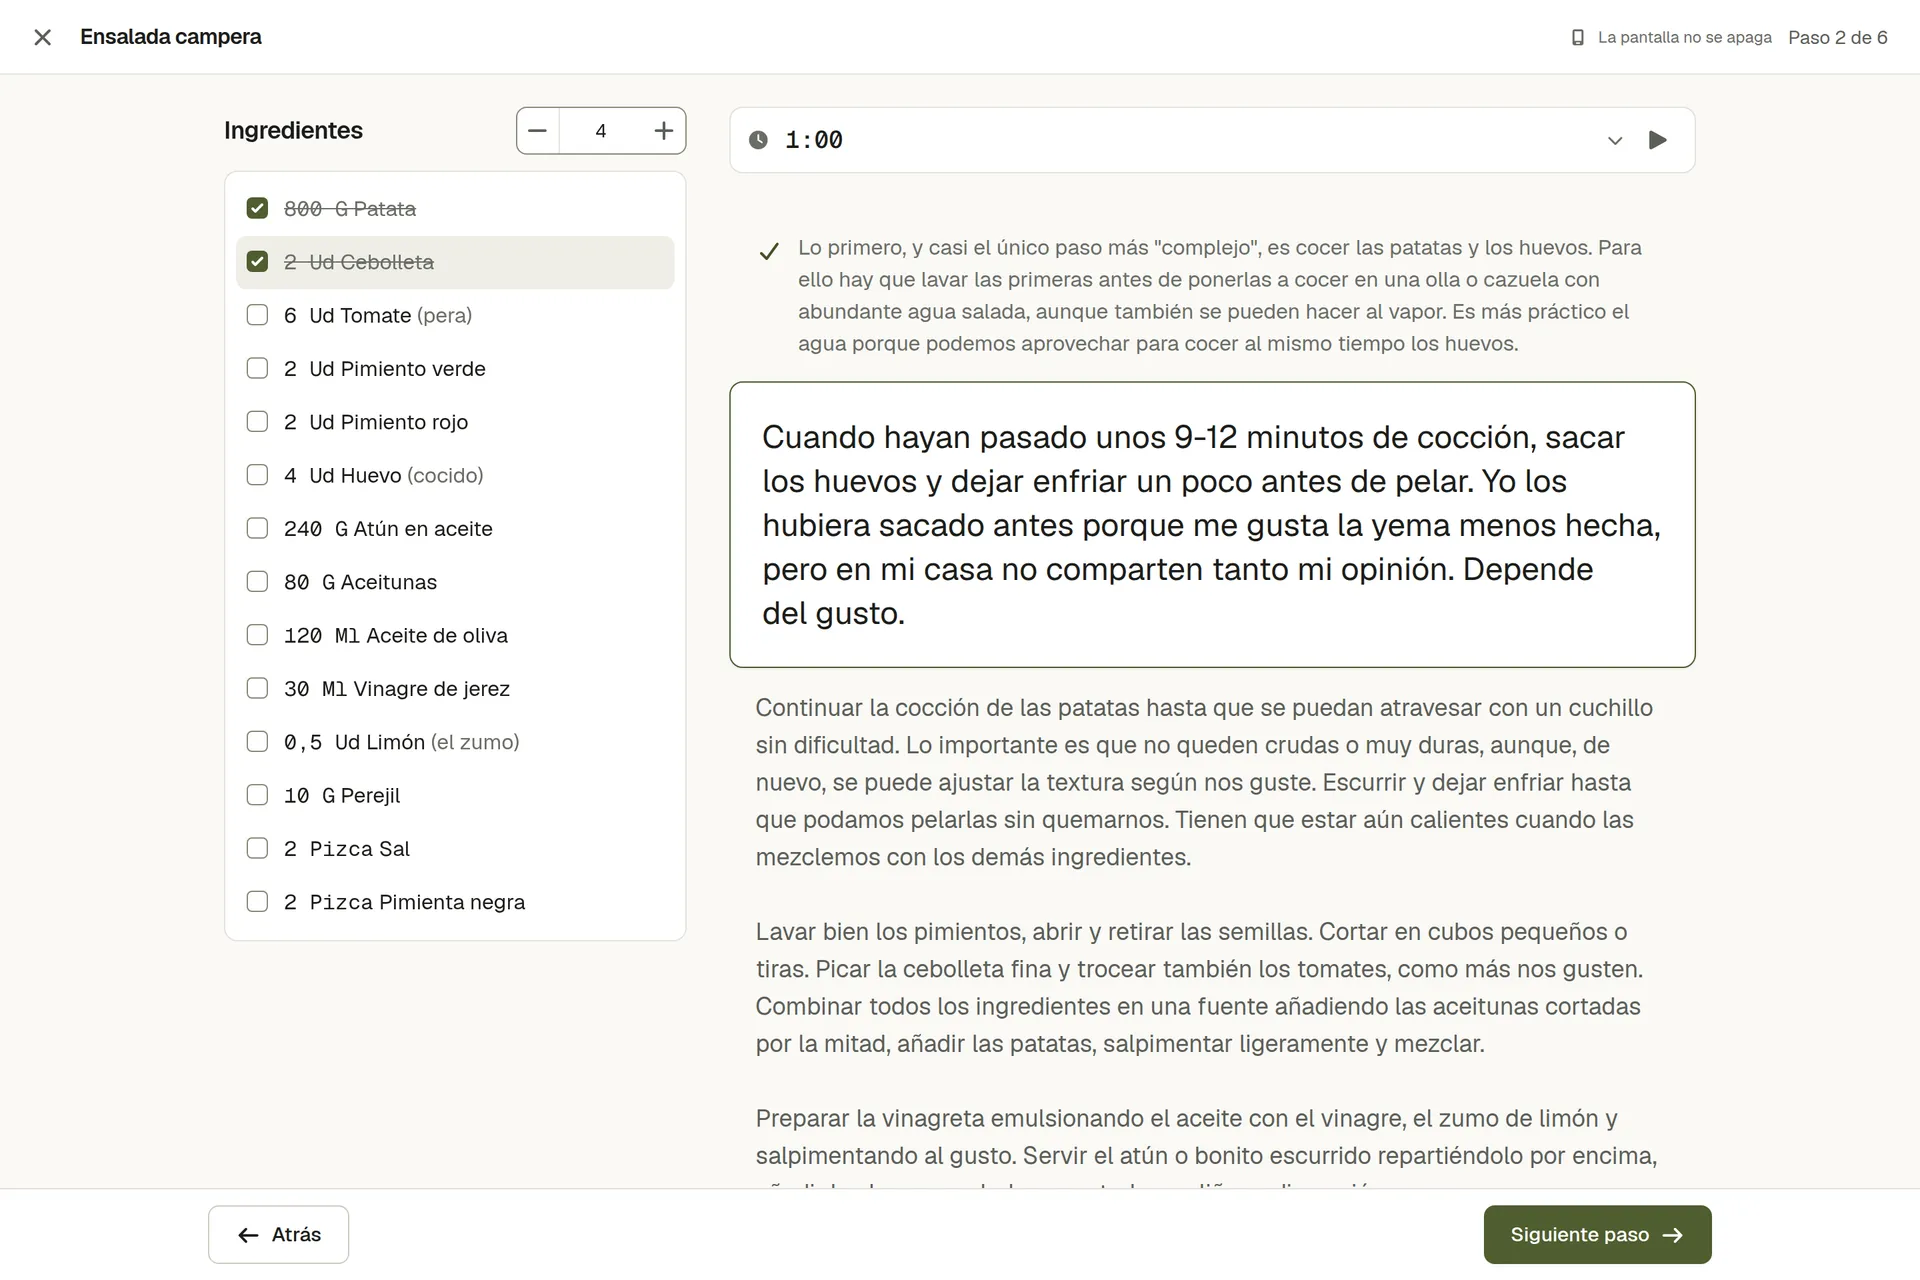This screenshot has height=1280, width=1920.
Task: Click the 'Ingredientes' heading
Action: (293, 130)
